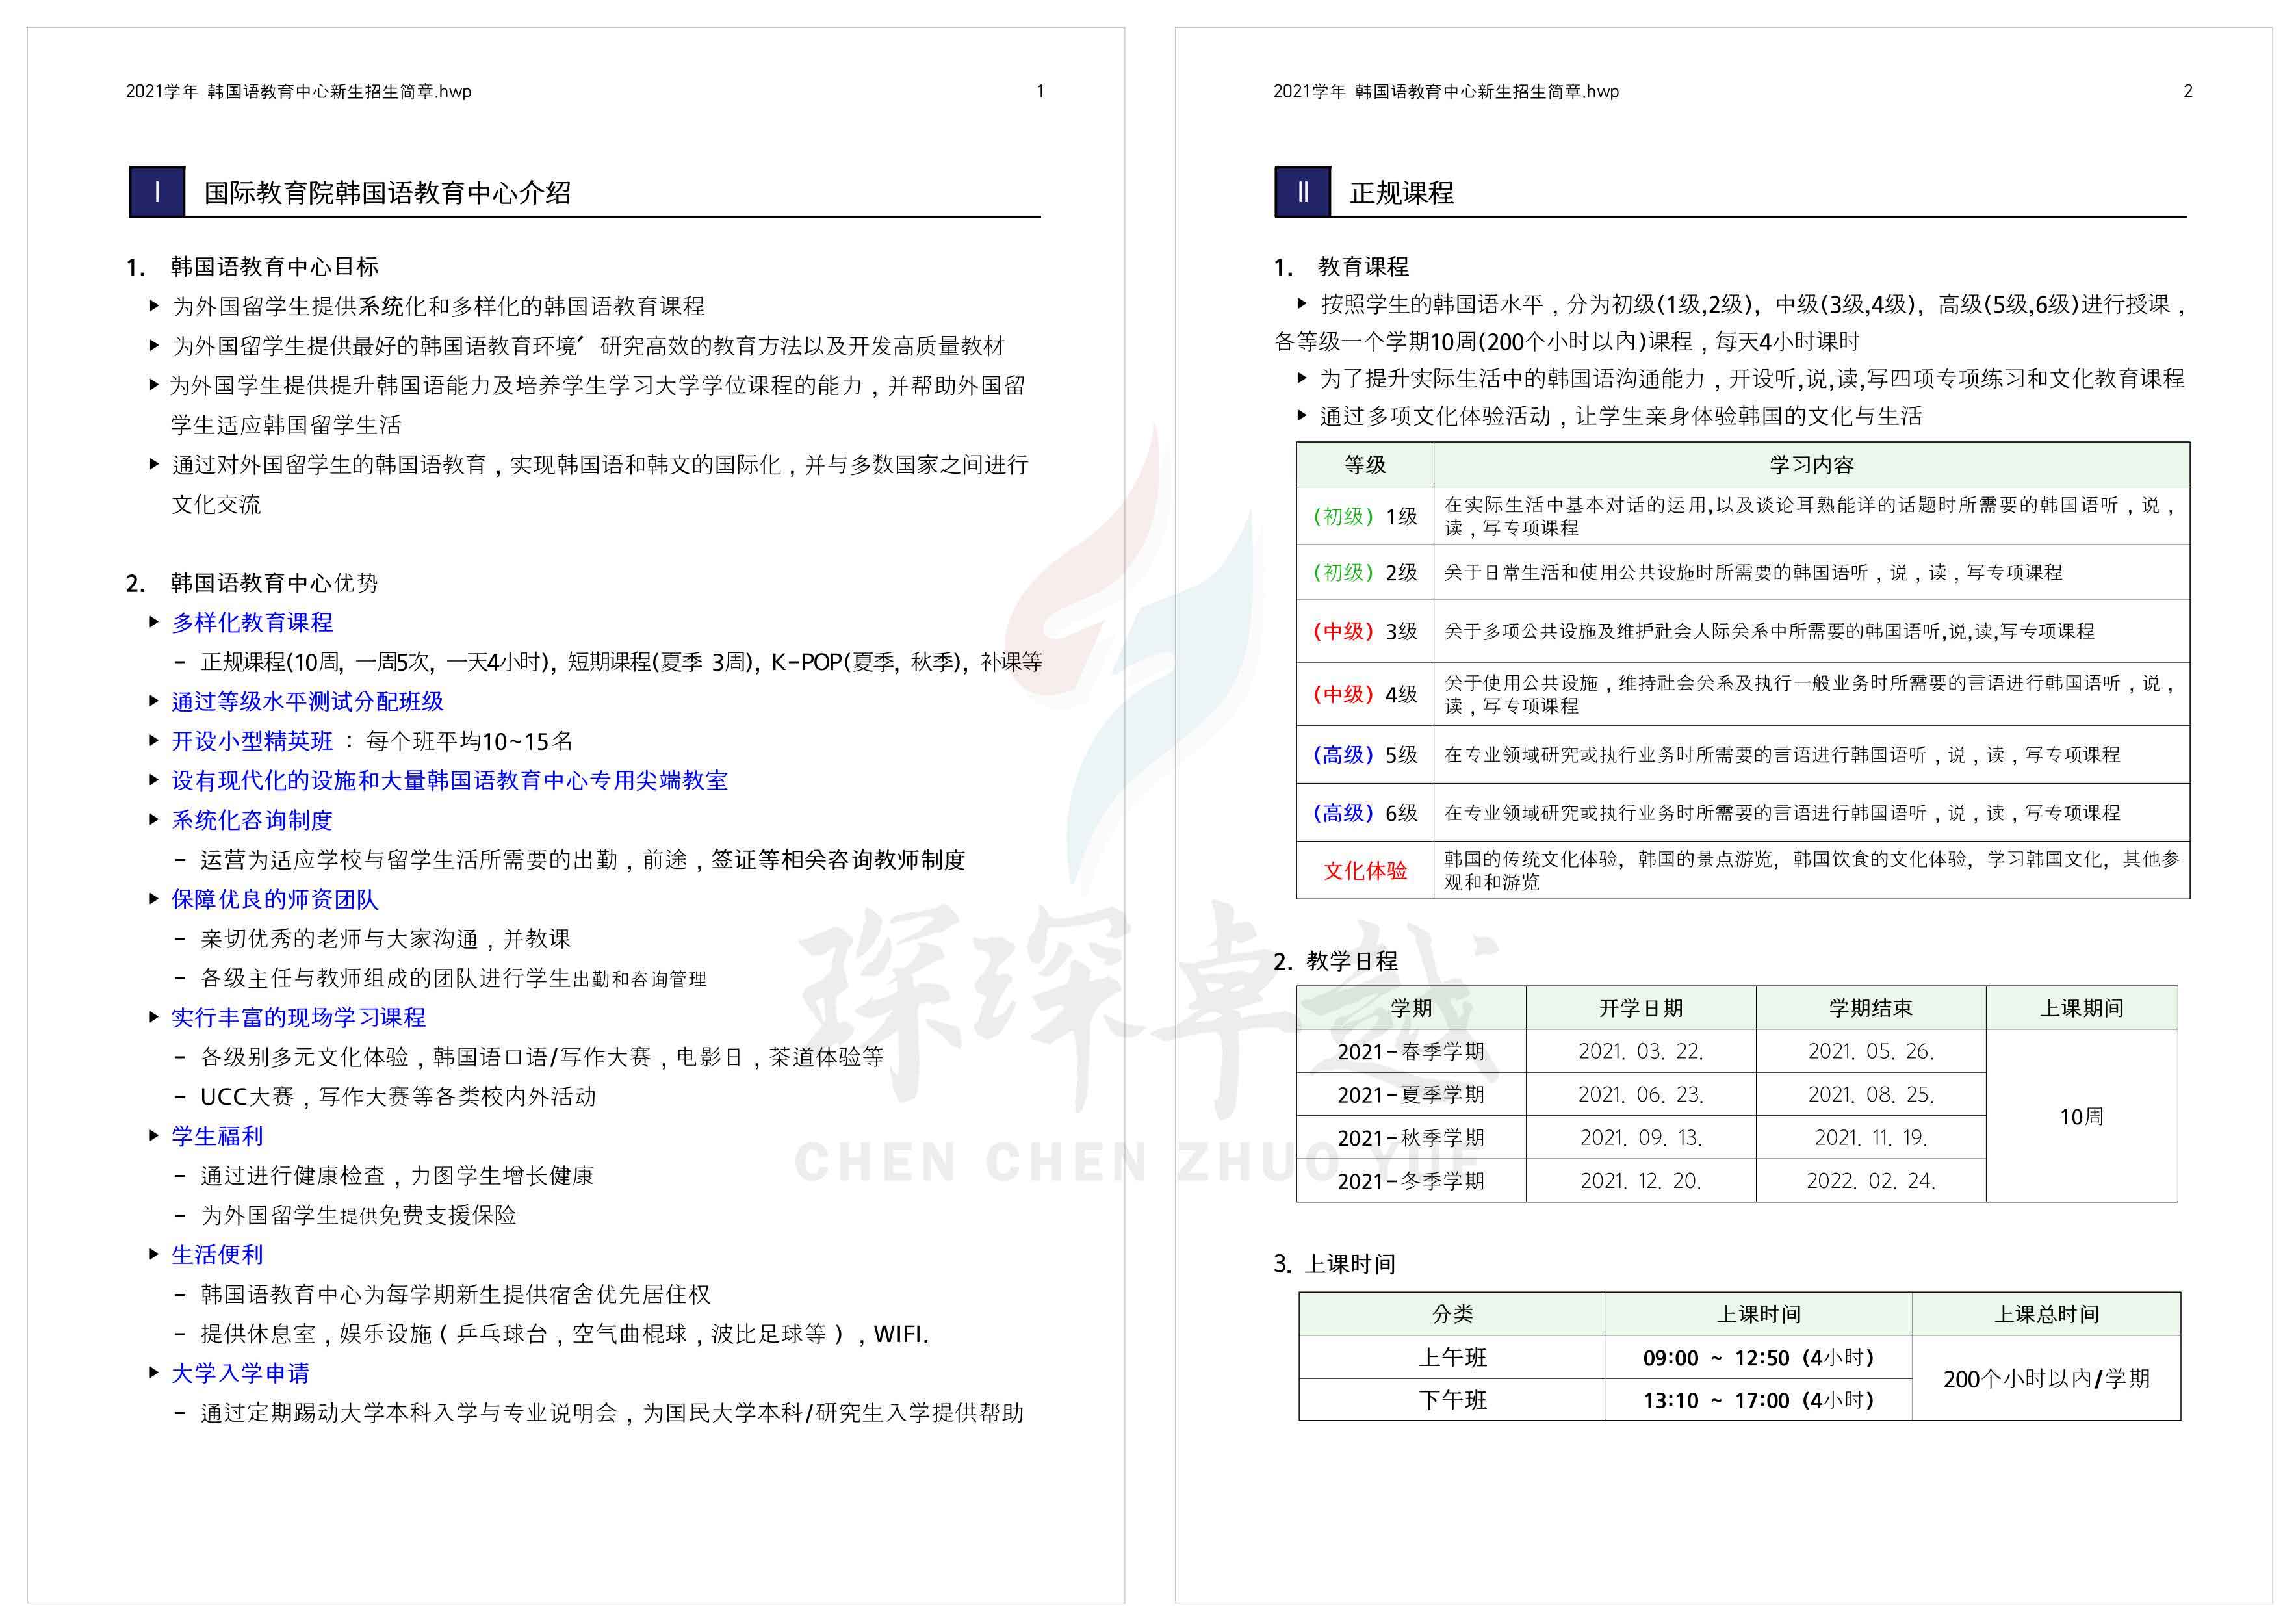
Task: Click the blue heading 设有现代化的设施和大量韩国语教育中心专用尖端教室
Action: click(449, 780)
